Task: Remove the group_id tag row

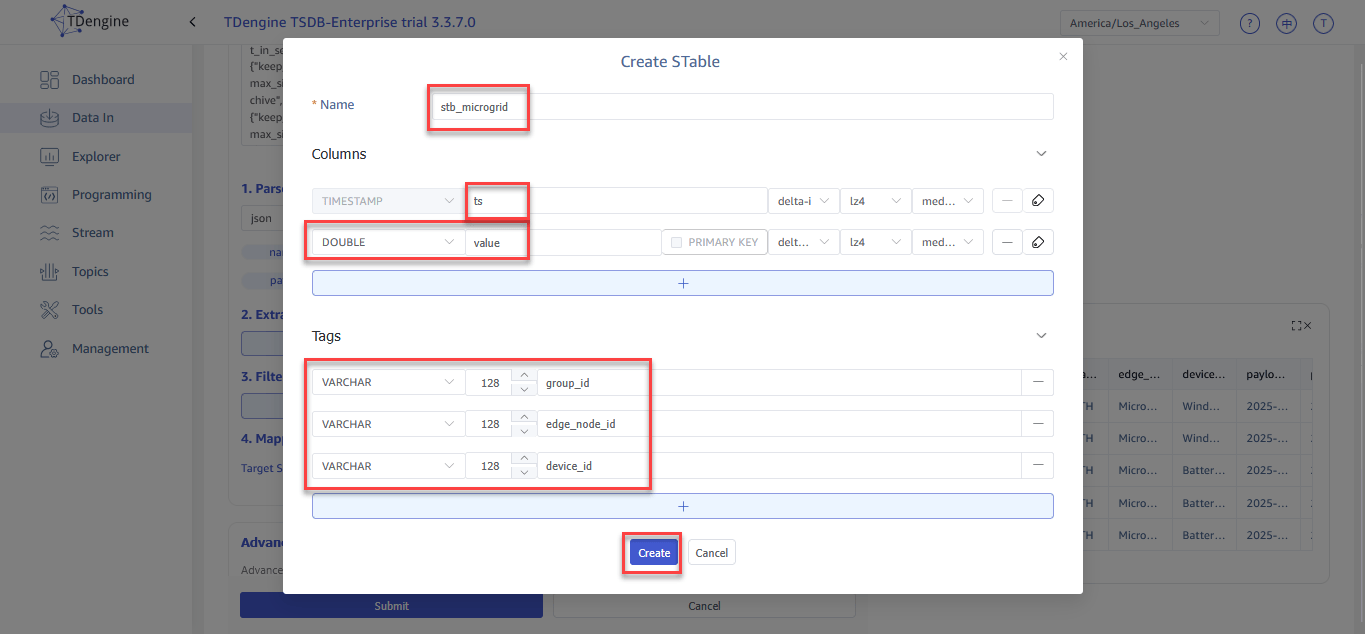Action: click(x=1037, y=382)
